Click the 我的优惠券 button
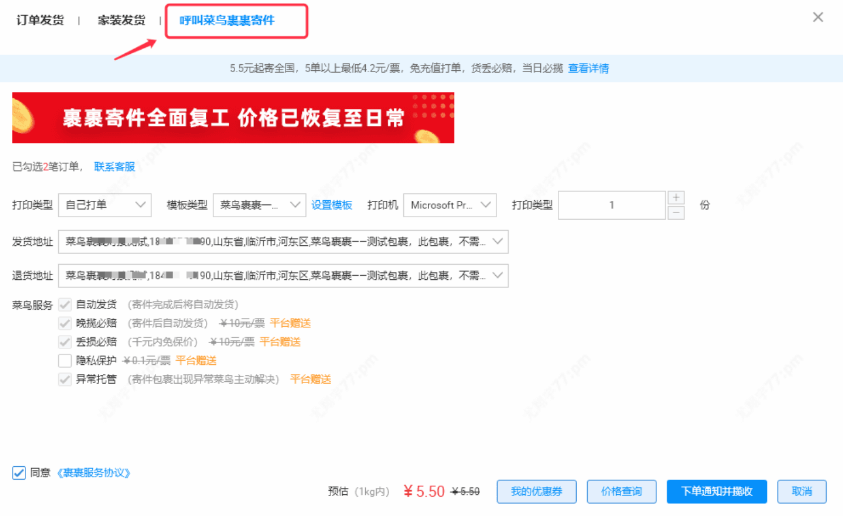Screen dimensions: 843x516 [537, 491]
